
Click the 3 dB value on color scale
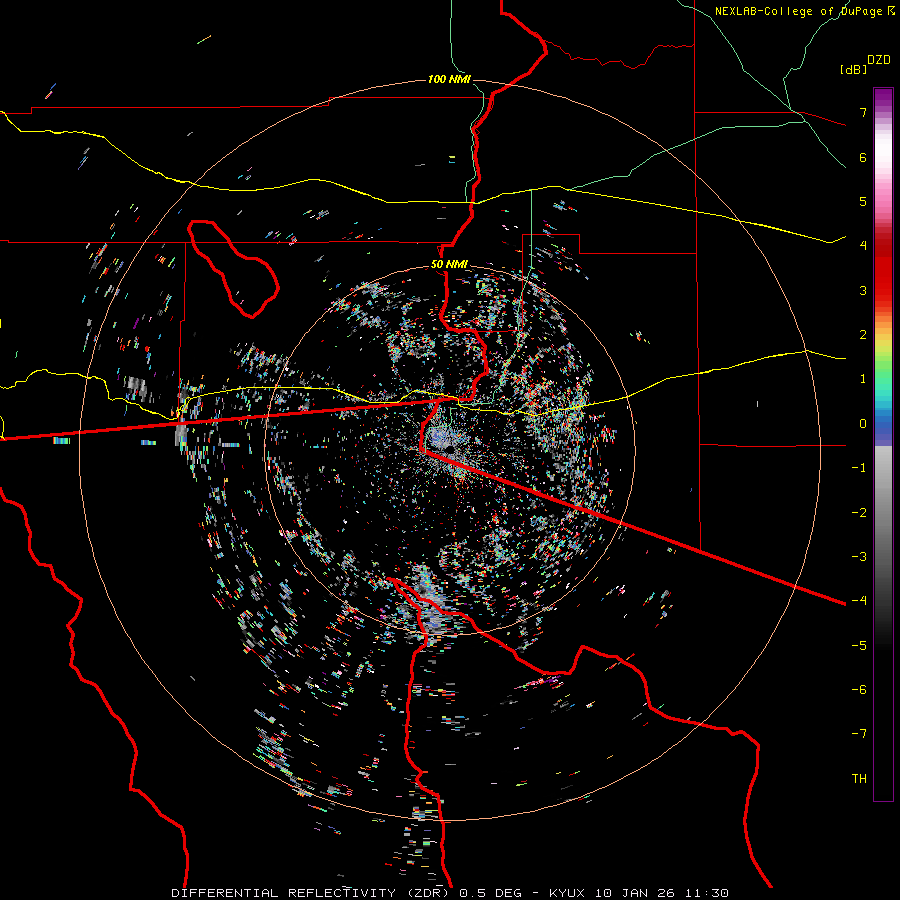point(863,290)
